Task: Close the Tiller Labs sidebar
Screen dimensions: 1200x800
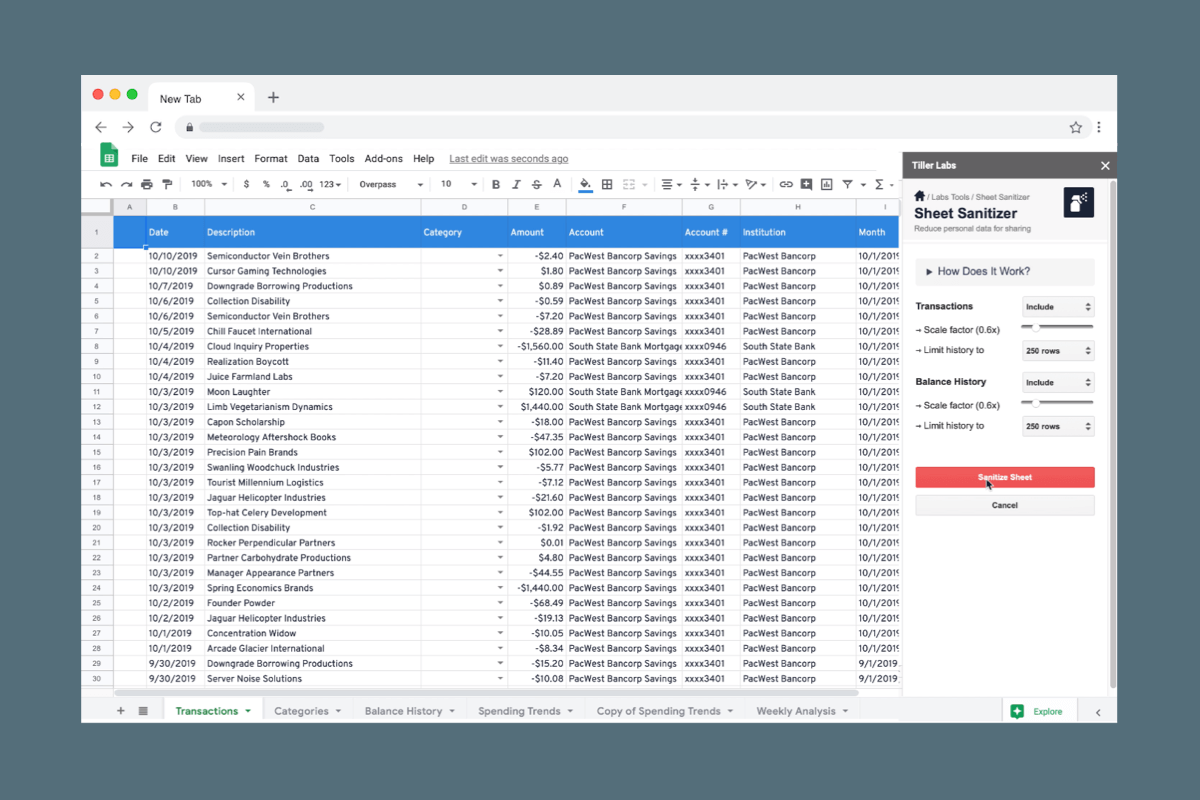Action: (x=1105, y=166)
